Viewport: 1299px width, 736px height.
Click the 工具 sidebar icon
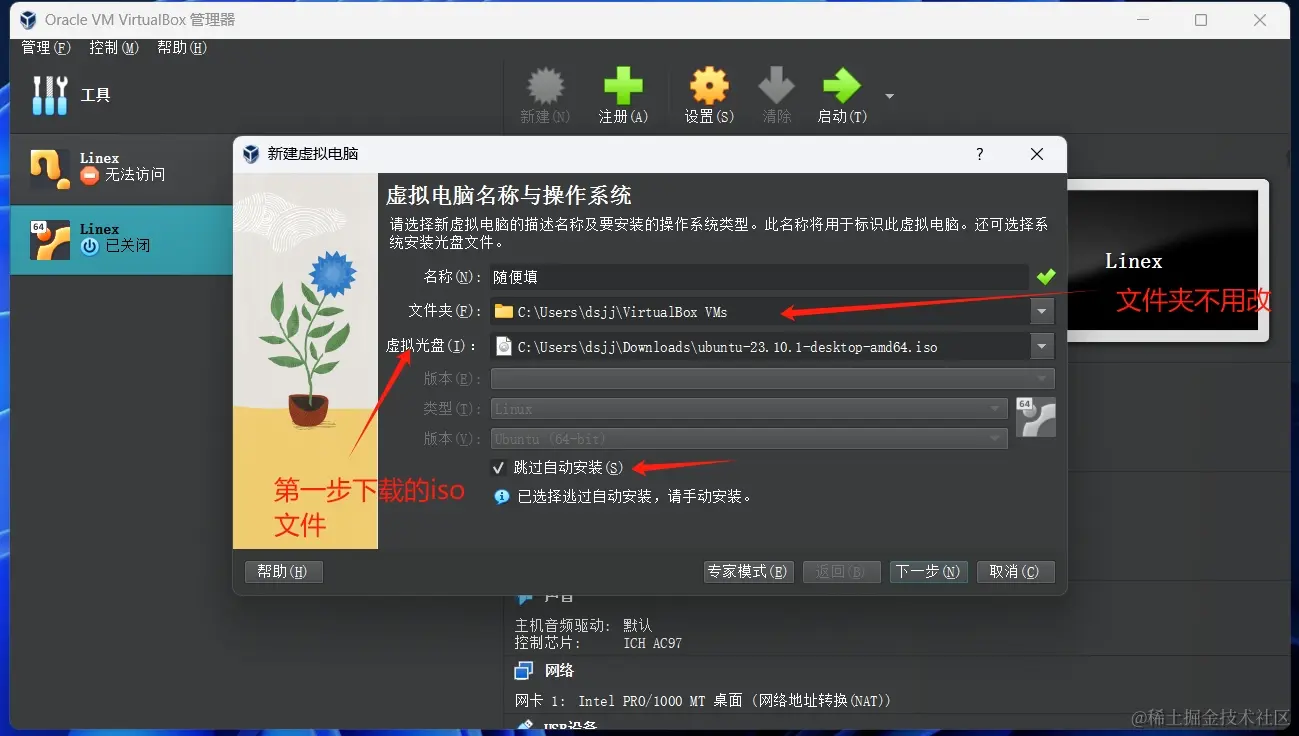point(49,95)
